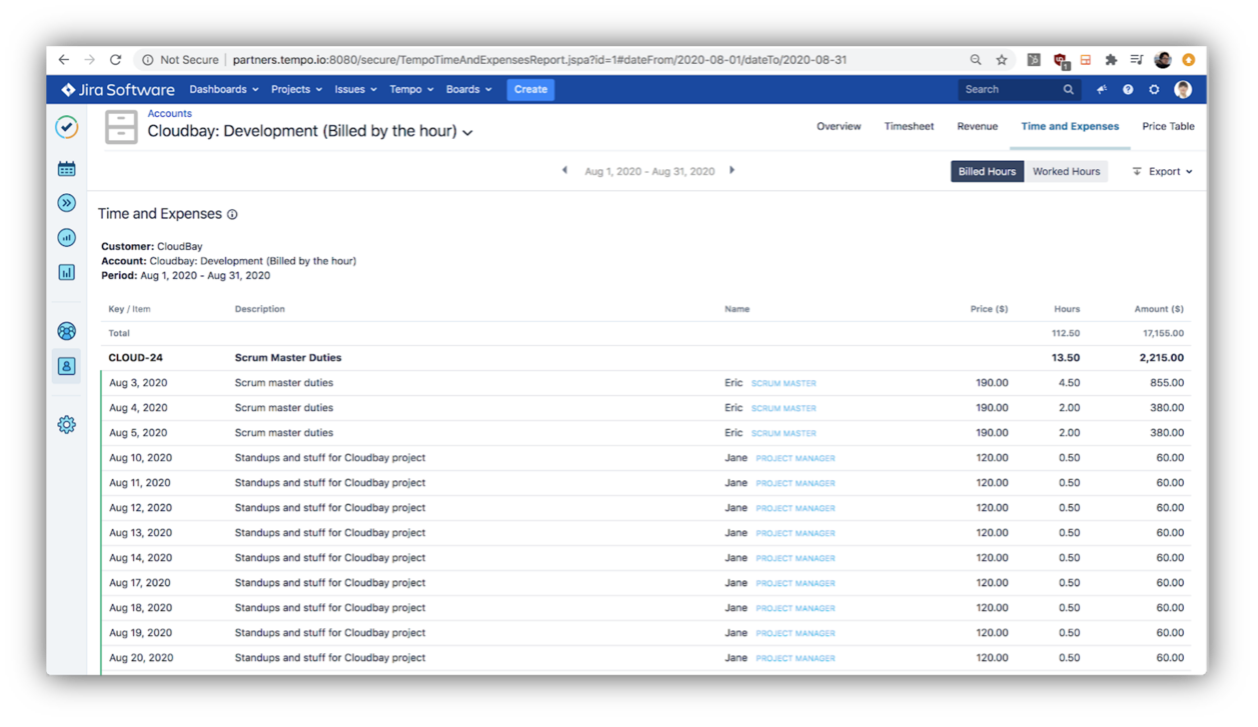
Task: Switch to the Billed Hours view
Action: coord(987,172)
